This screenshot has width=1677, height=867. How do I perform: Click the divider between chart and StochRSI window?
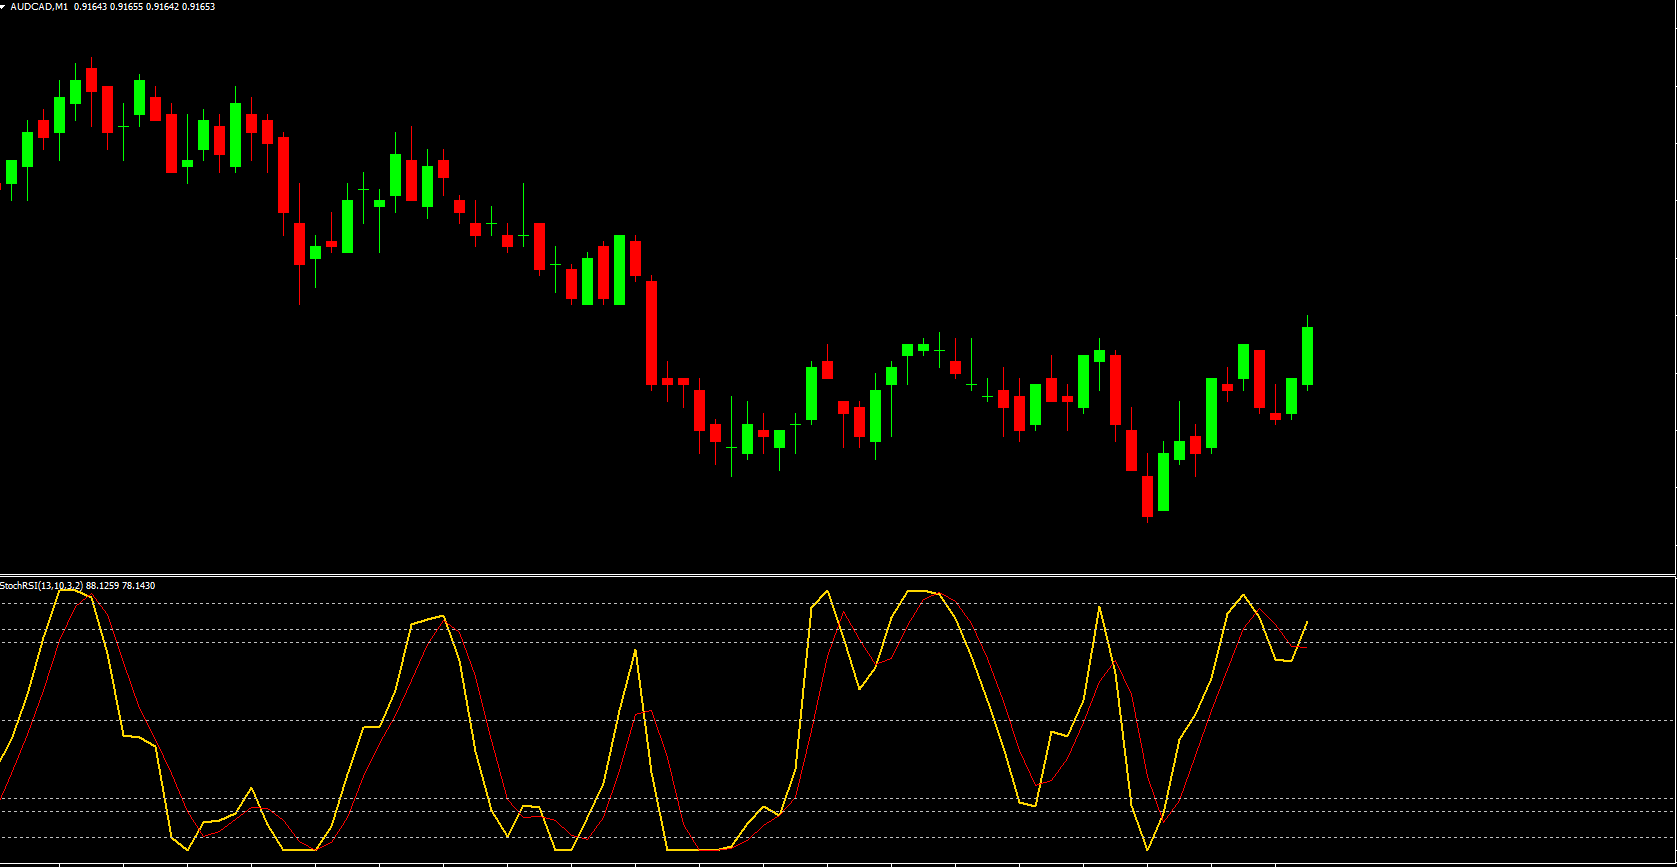[x=838, y=575]
